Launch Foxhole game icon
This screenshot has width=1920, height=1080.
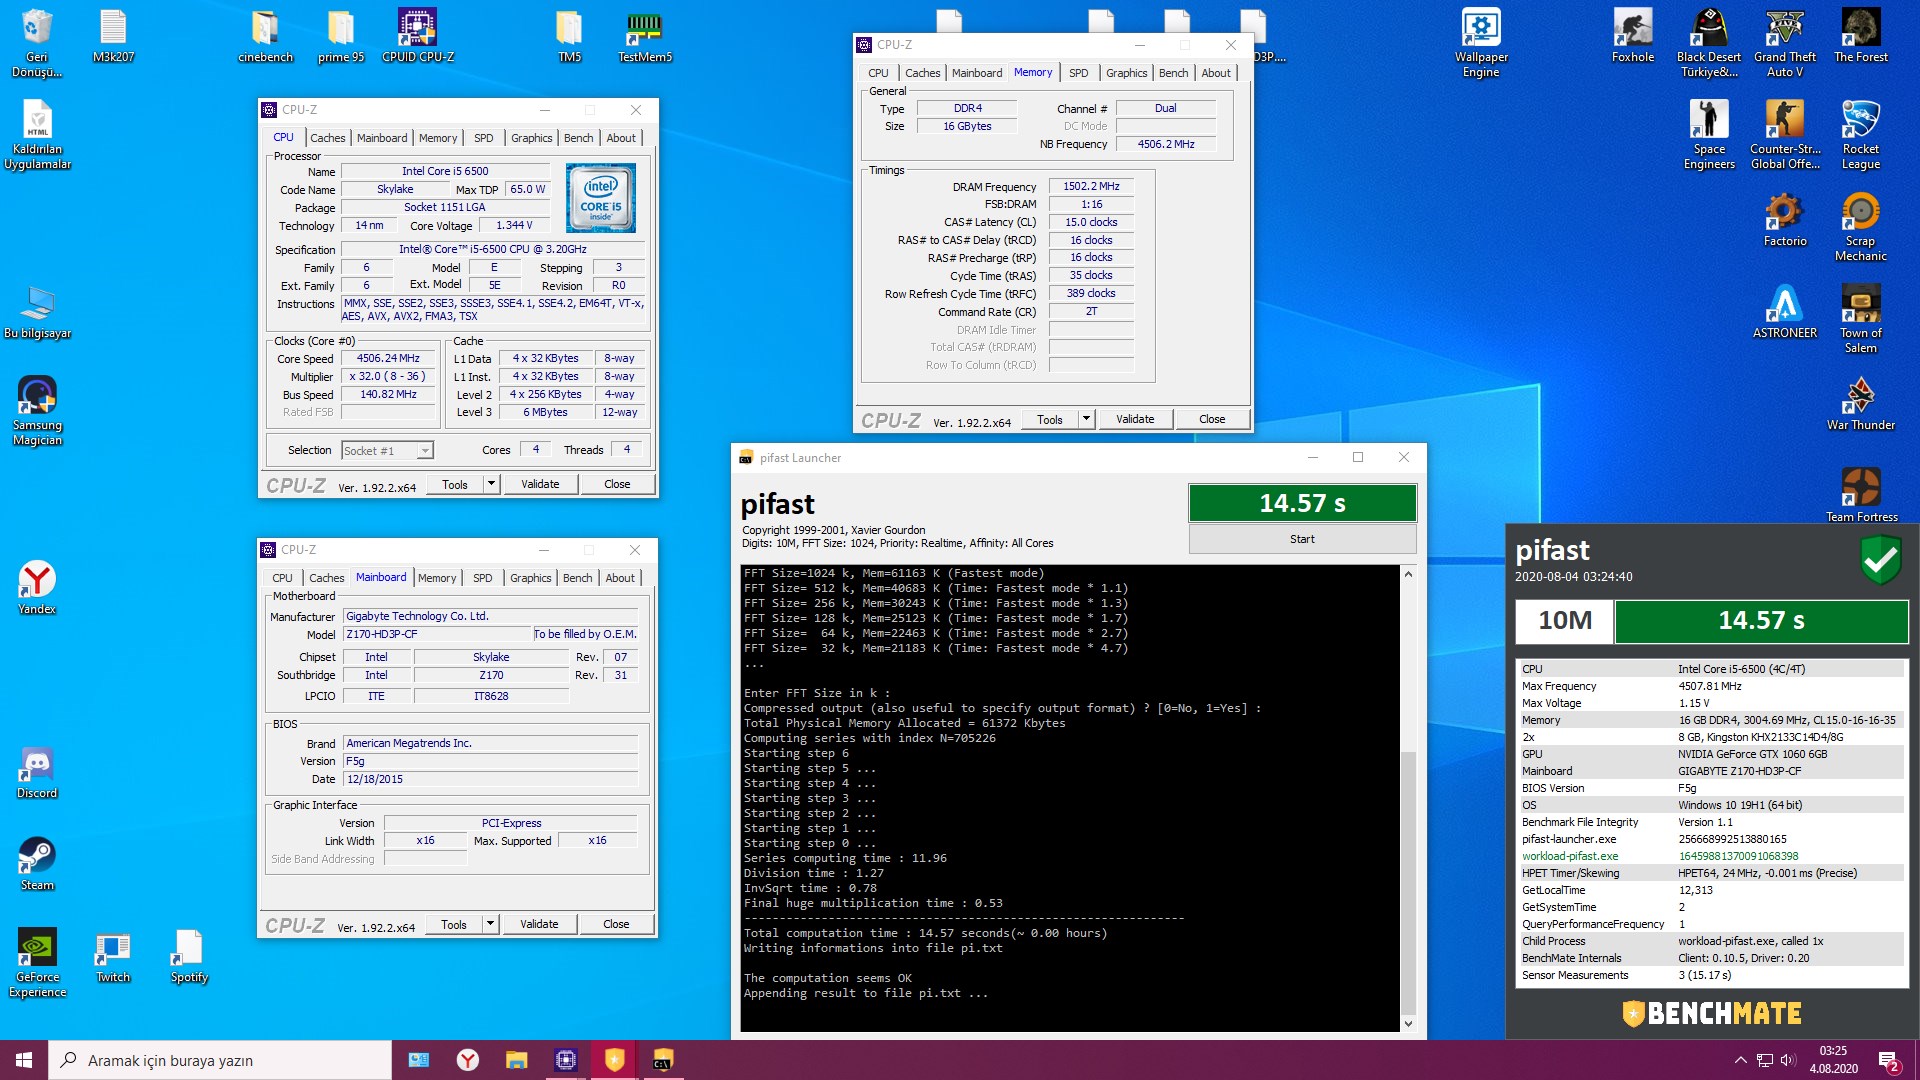[1633, 36]
